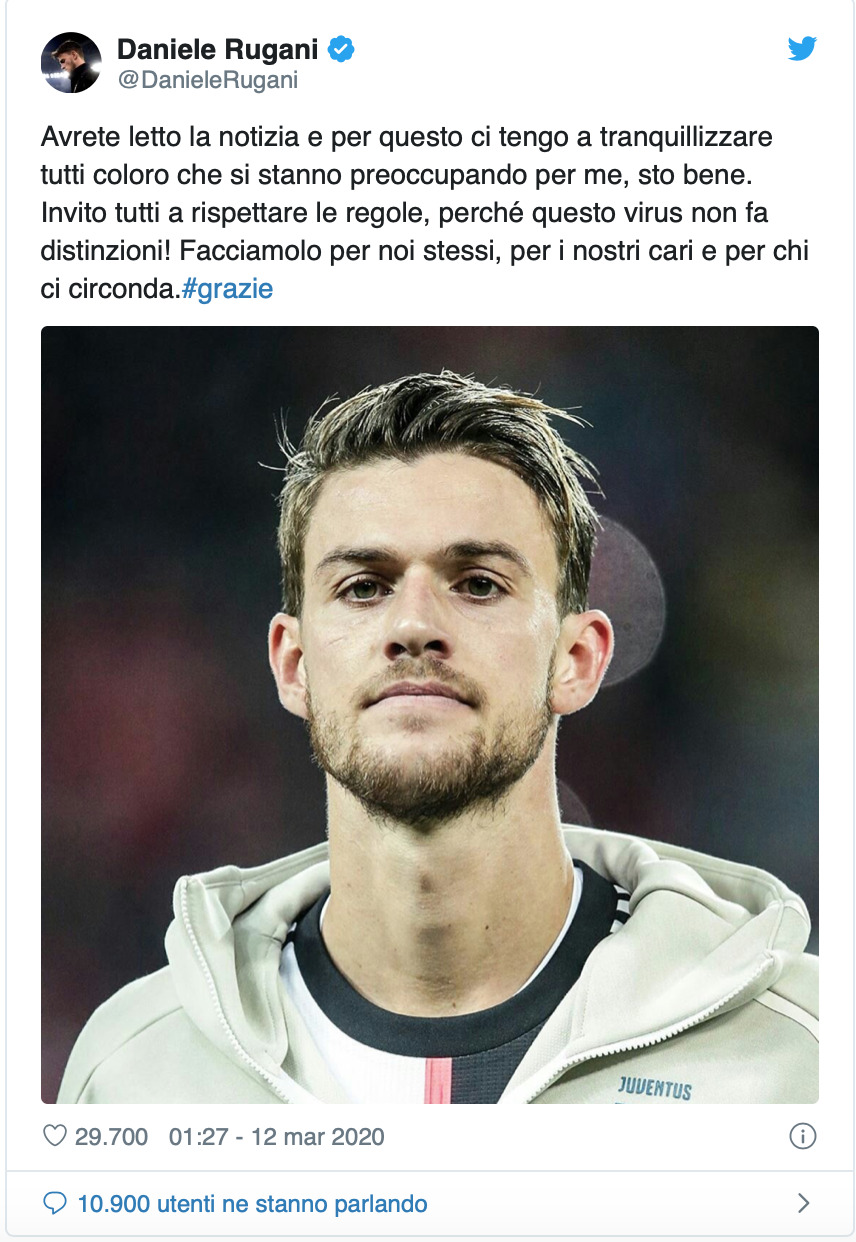Click the 01:27 tweet time
Image resolution: width=856 pixels, height=1242 pixels.
tap(197, 1137)
